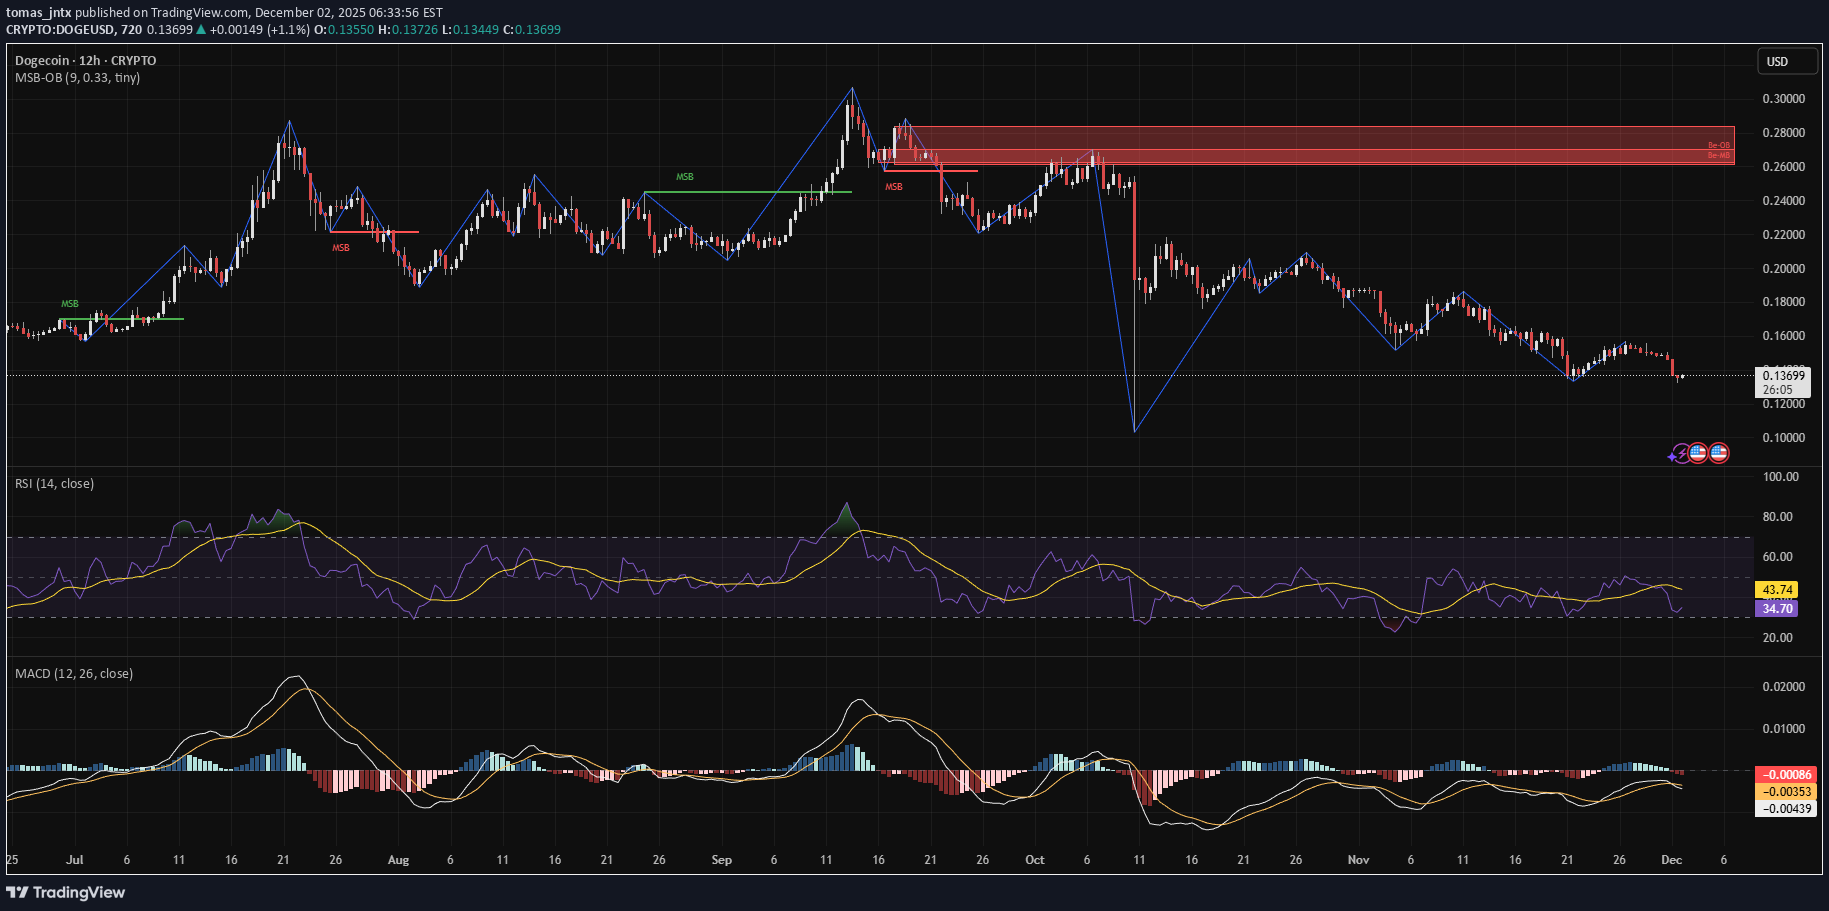Click the current price label 0.13699
1829x911 pixels.
pos(1783,376)
